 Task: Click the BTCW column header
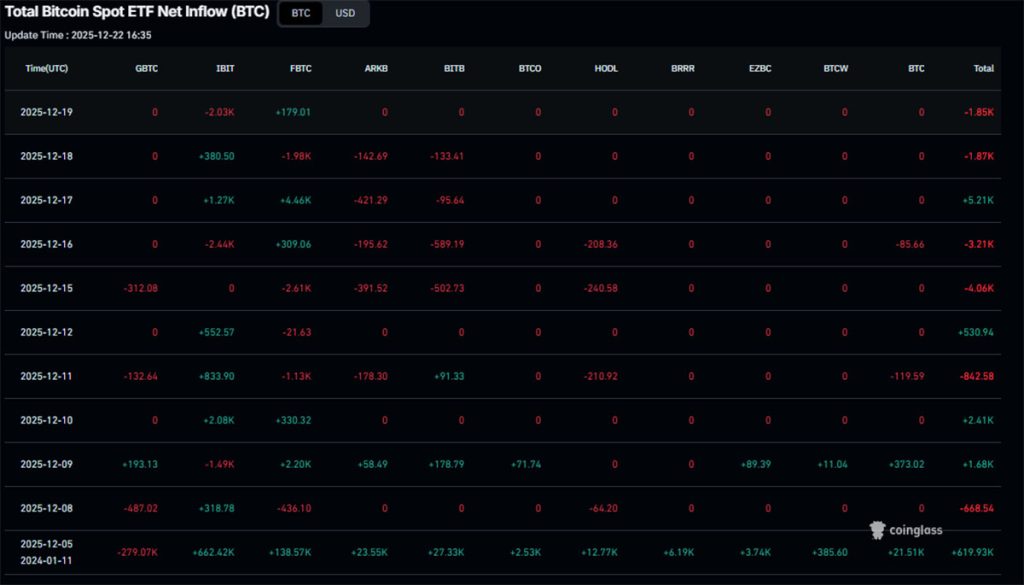coord(835,69)
